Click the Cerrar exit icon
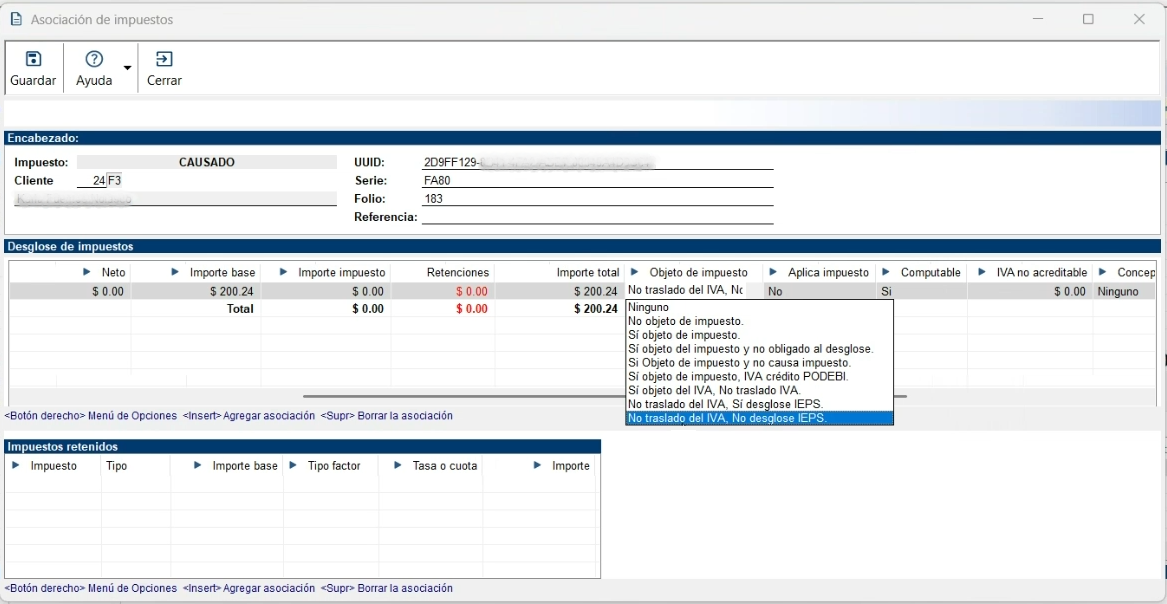This screenshot has width=1167, height=604. coord(164,60)
